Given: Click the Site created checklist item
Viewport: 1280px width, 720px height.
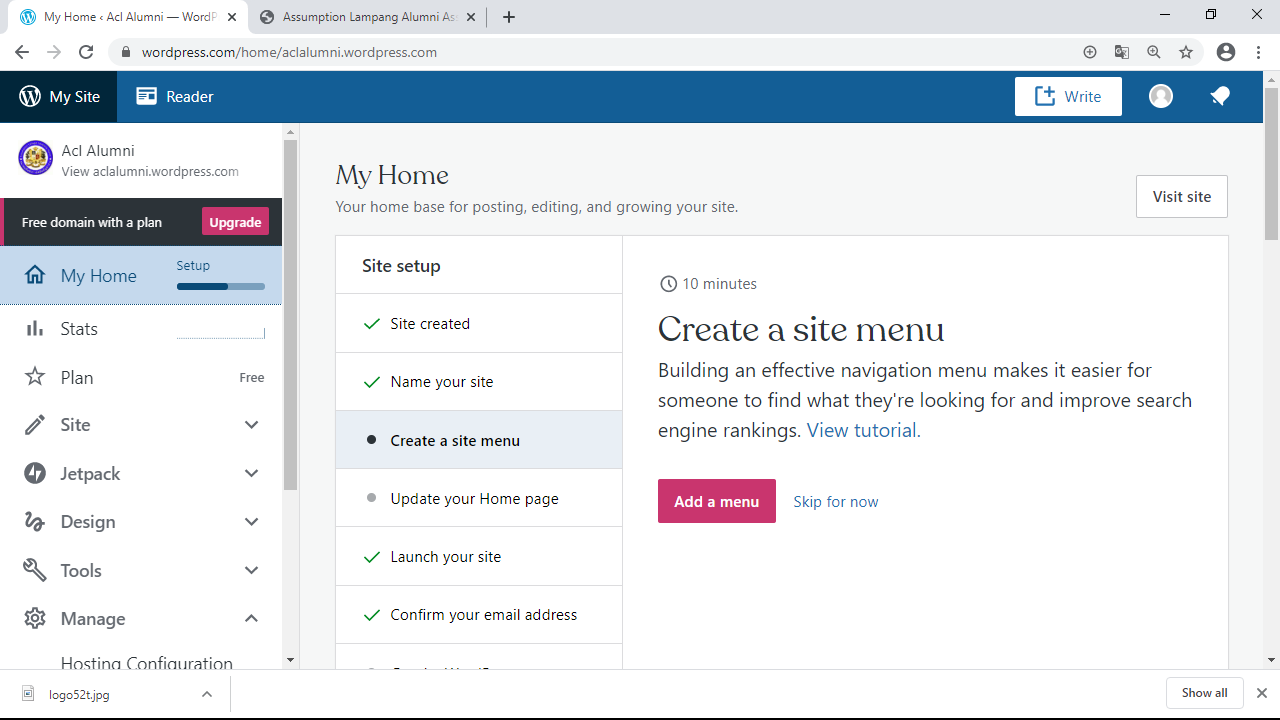Looking at the screenshot, I should pyautogui.click(x=430, y=324).
